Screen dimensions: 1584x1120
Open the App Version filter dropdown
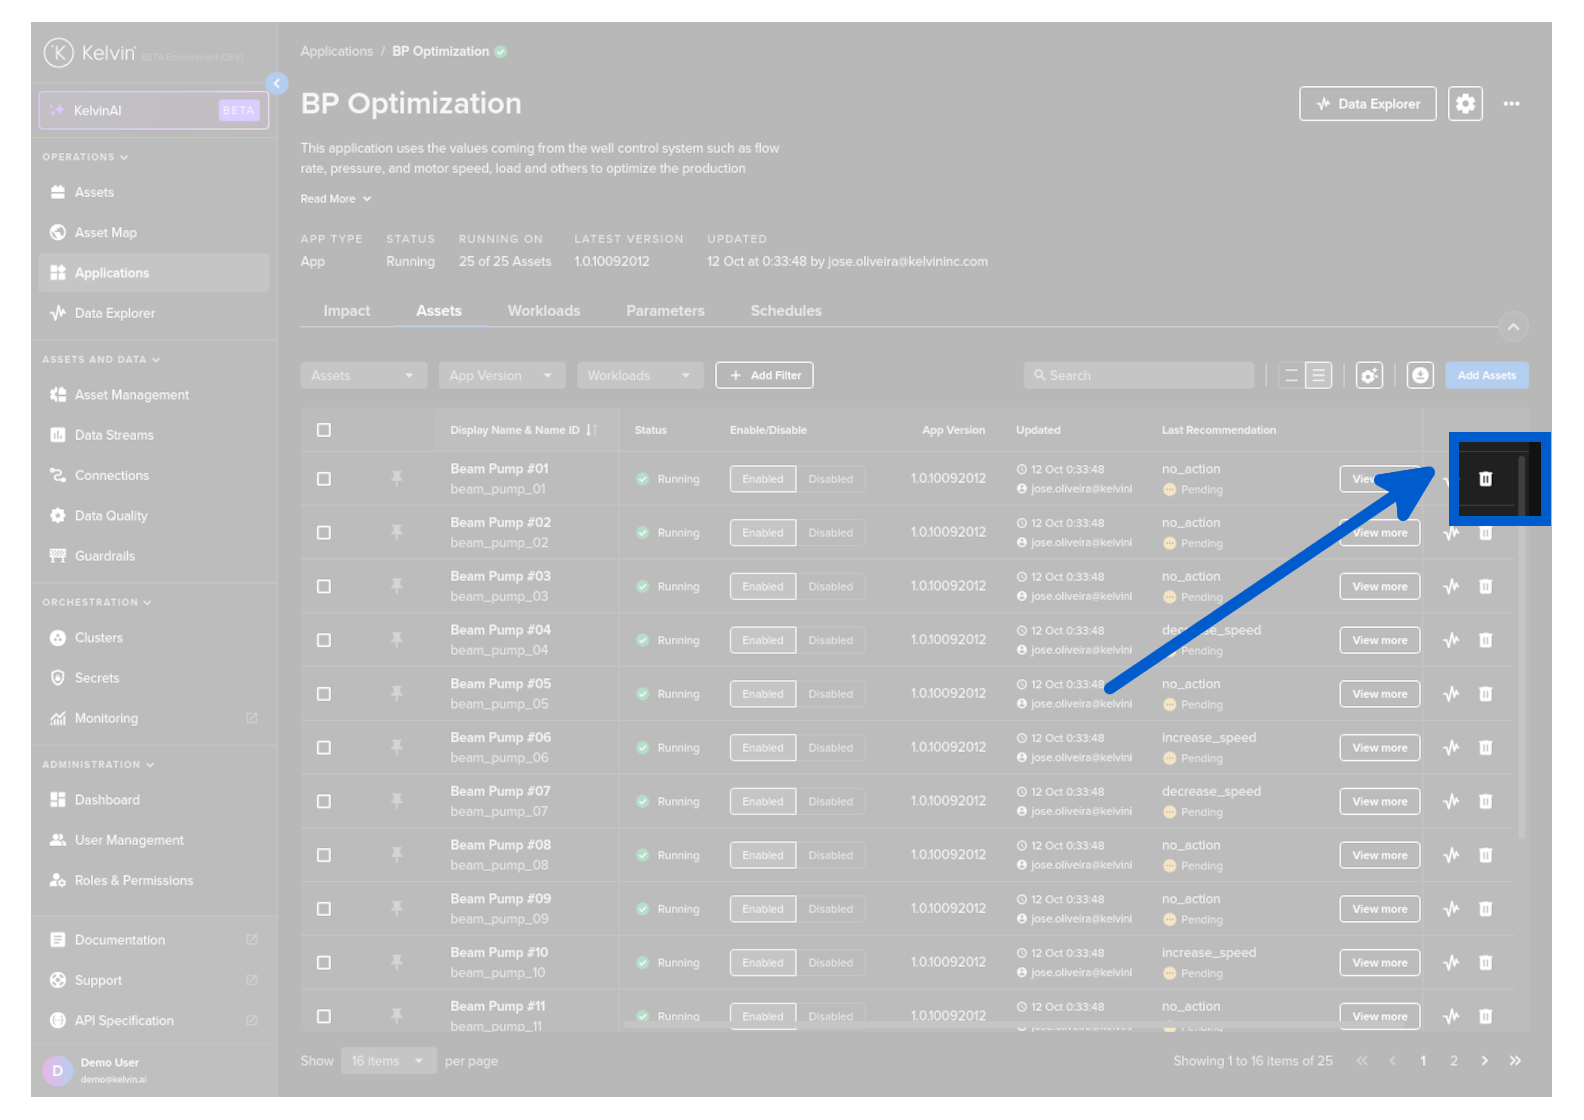[x=501, y=376]
